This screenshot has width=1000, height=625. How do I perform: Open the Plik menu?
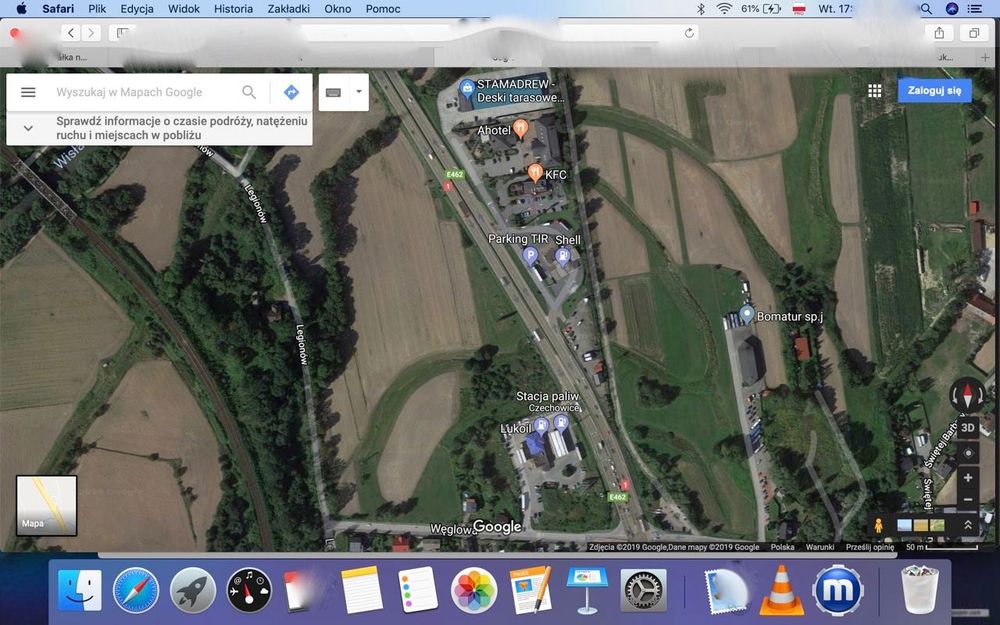click(x=98, y=9)
